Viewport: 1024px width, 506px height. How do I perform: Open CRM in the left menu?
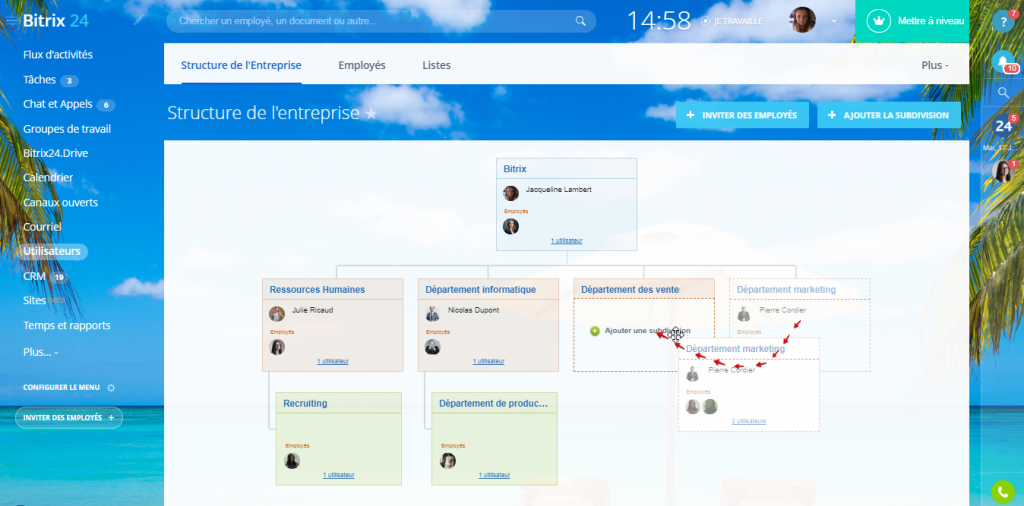34,276
